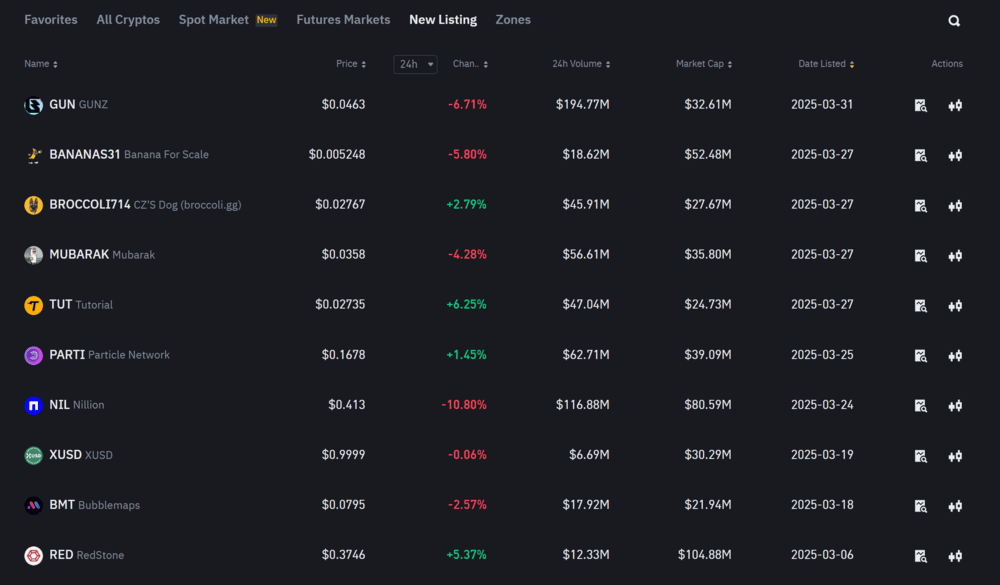
Task: Click trade icon for TUT row
Action: [955, 306]
